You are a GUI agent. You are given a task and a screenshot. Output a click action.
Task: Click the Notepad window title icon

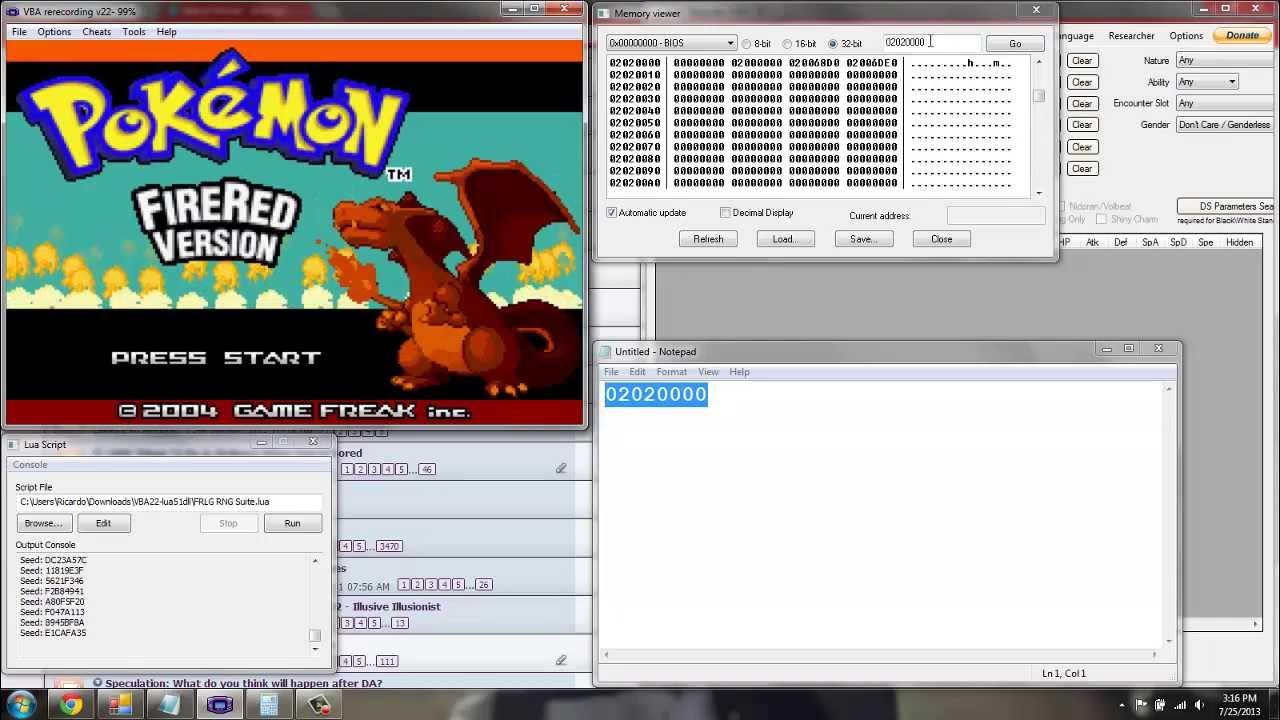[x=605, y=351]
